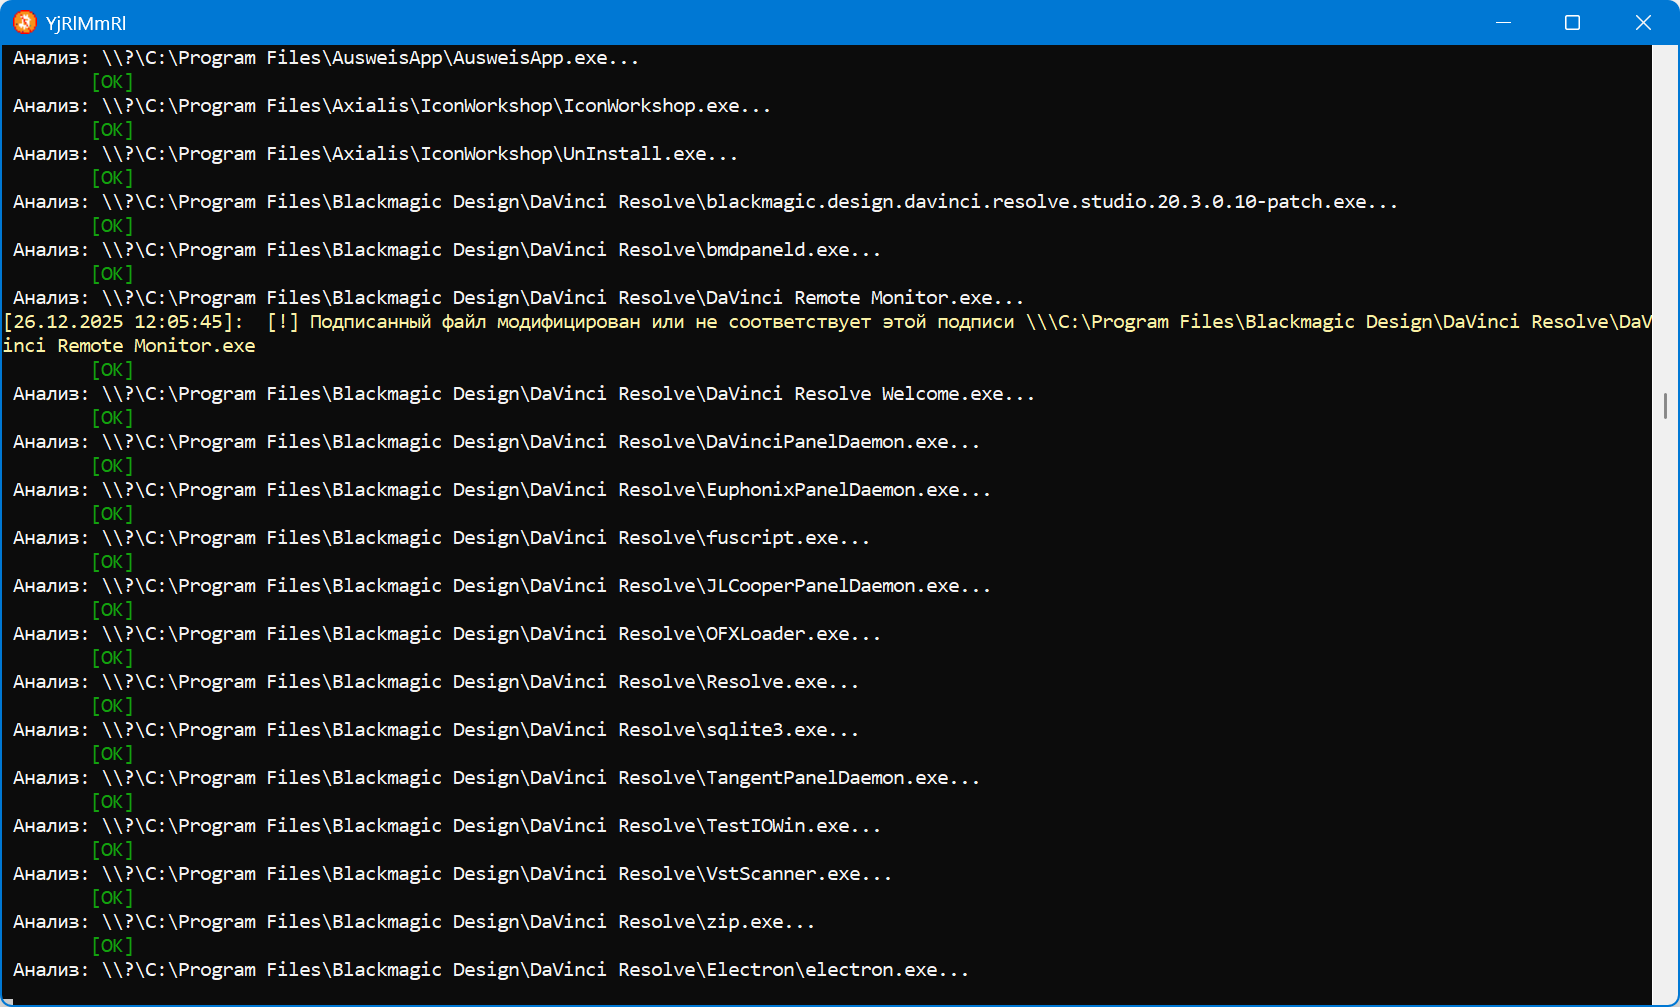
Task: Click the zip.exe path line
Action: (413, 922)
